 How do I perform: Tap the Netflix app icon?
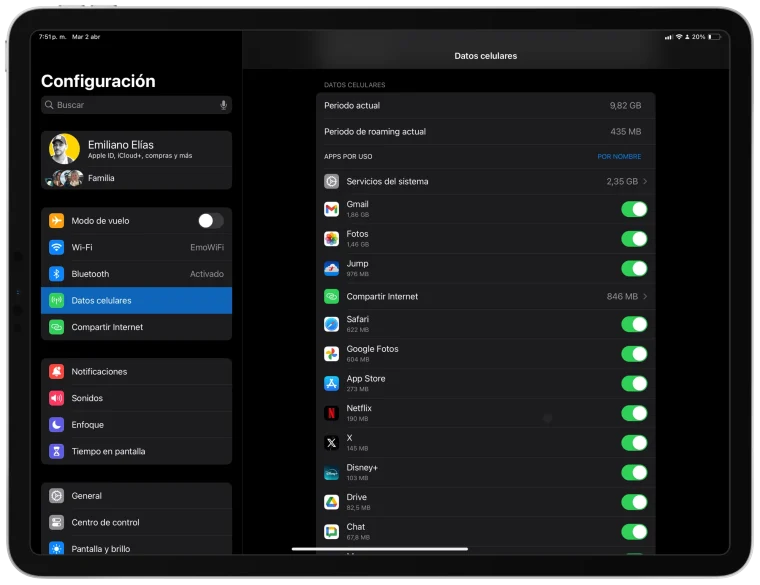pyautogui.click(x=332, y=413)
